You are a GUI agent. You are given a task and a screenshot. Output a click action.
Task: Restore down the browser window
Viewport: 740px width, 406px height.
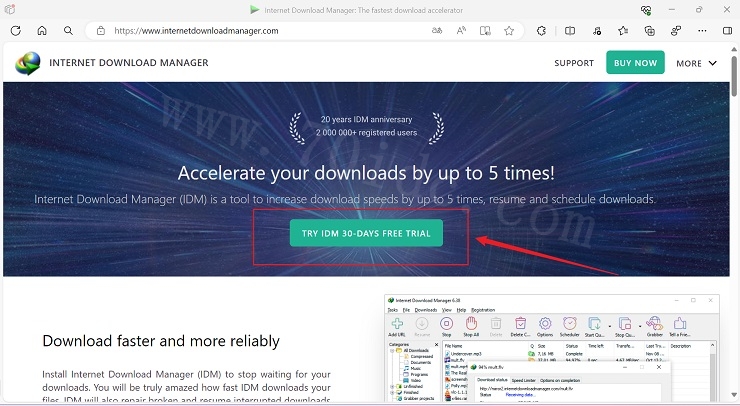pos(699,10)
